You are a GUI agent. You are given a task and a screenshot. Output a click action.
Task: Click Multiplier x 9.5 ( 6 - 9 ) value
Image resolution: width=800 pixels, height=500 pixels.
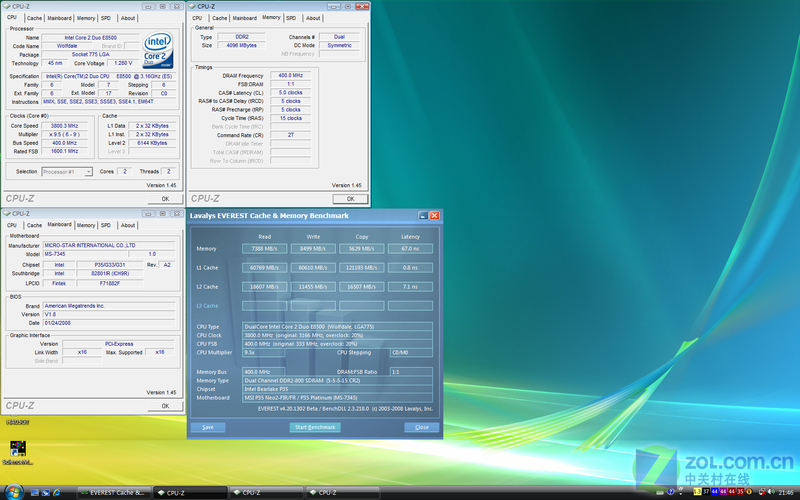click(x=64, y=135)
